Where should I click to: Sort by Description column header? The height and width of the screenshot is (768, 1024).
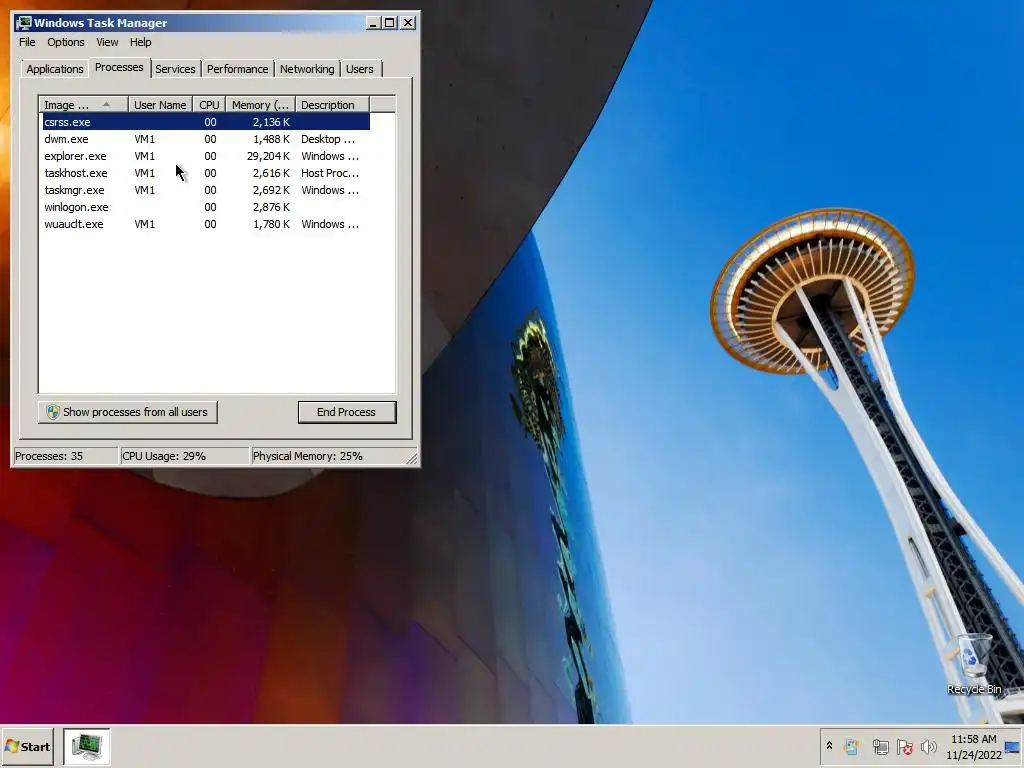point(332,105)
